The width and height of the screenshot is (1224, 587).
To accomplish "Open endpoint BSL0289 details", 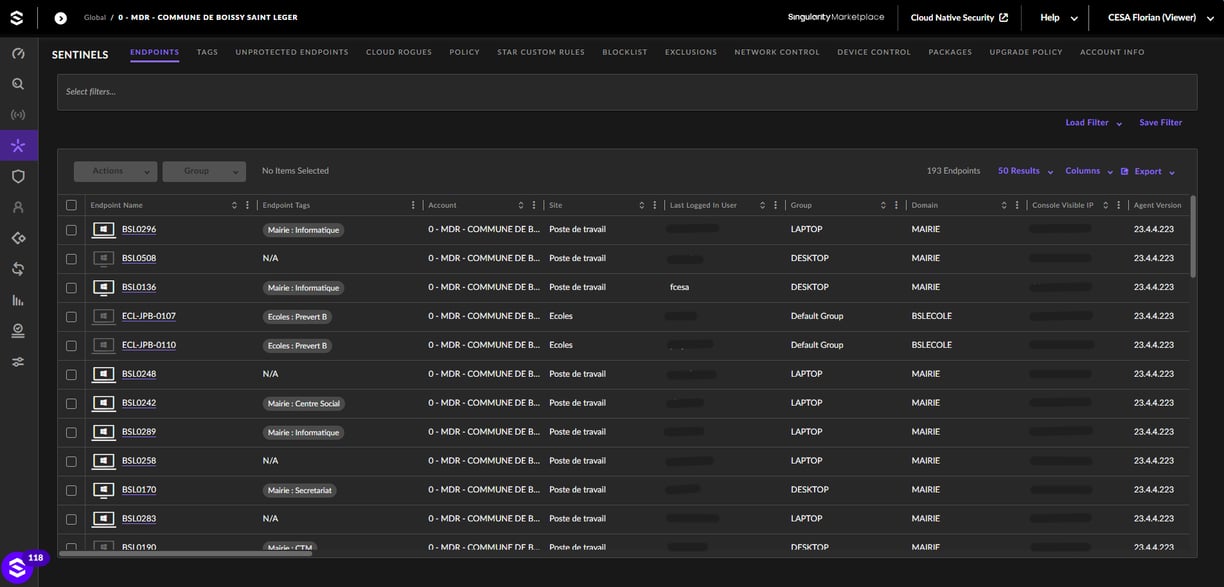I will tap(139, 432).
